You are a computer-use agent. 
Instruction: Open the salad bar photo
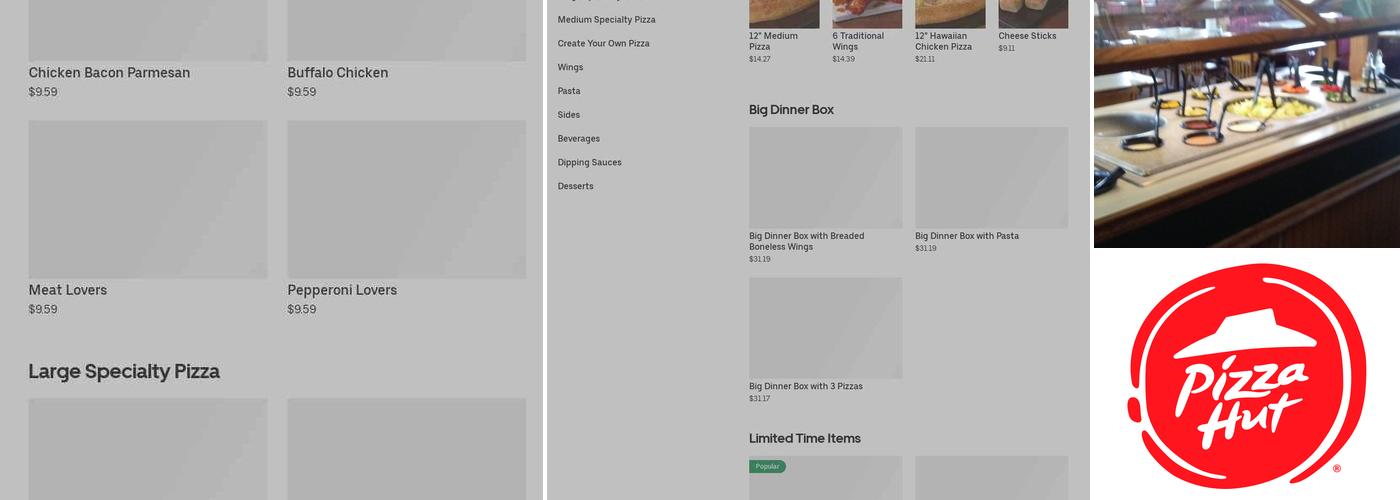pyautogui.click(x=1247, y=123)
